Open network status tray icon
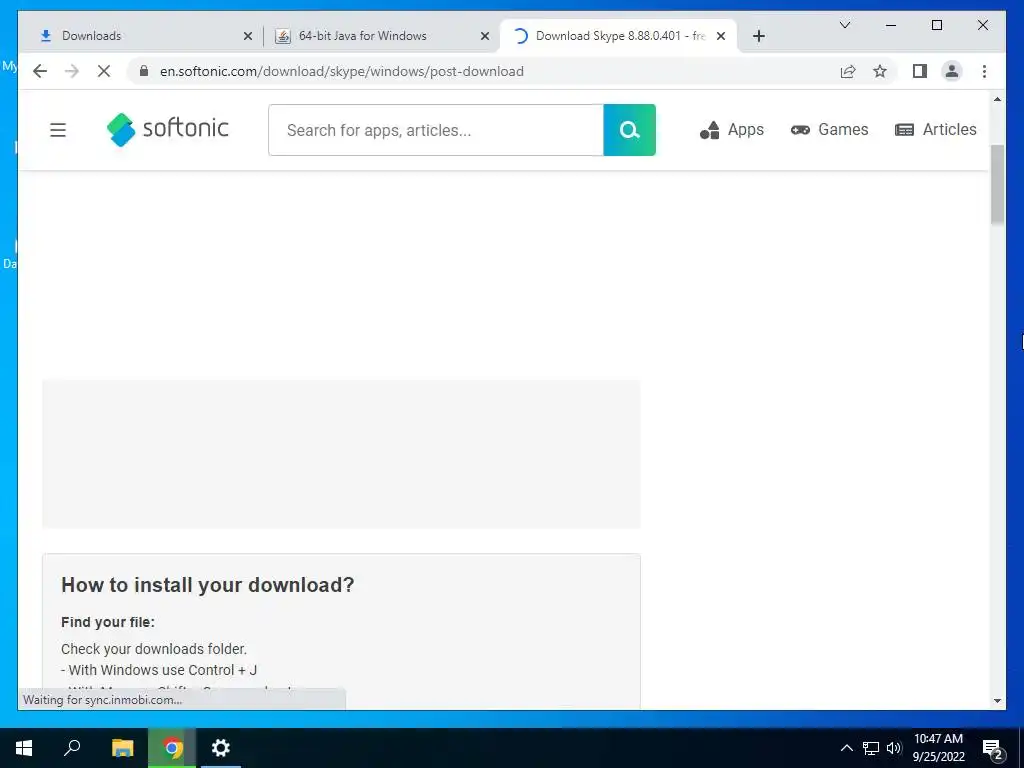Image resolution: width=1024 pixels, height=768 pixels. [871, 748]
